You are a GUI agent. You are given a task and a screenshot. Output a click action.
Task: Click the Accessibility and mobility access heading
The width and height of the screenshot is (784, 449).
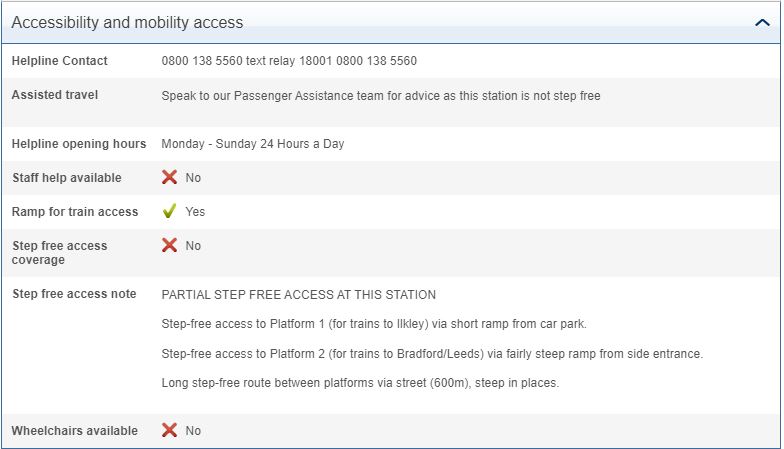coord(127,22)
